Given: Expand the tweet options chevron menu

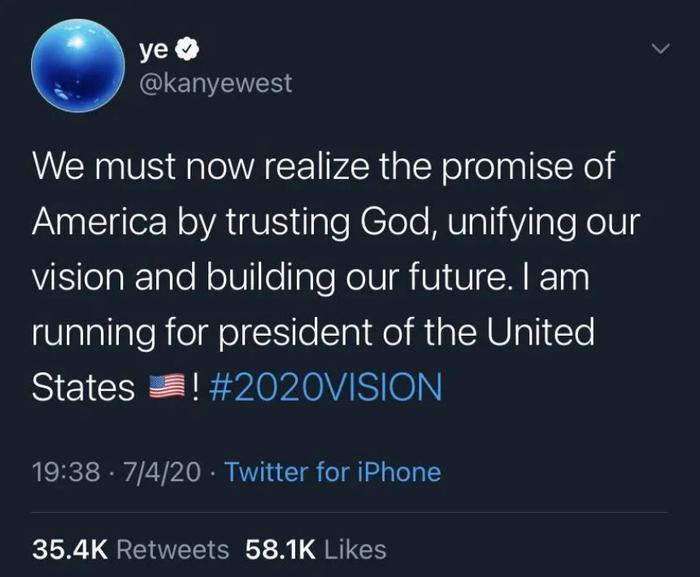Looking at the screenshot, I should point(660,48).
